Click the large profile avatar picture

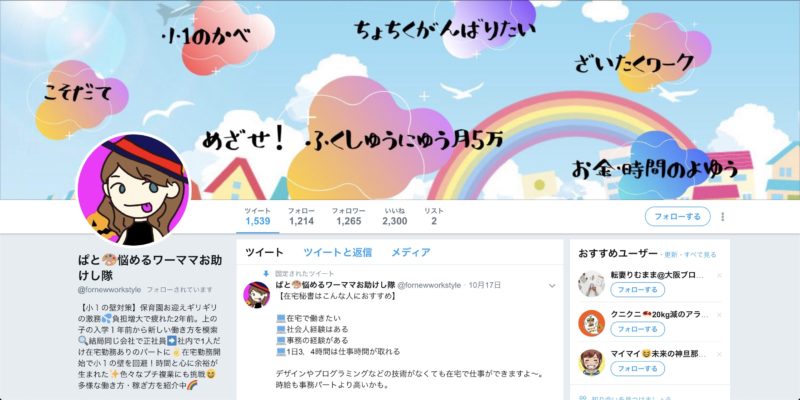click(x=133, y=189)
